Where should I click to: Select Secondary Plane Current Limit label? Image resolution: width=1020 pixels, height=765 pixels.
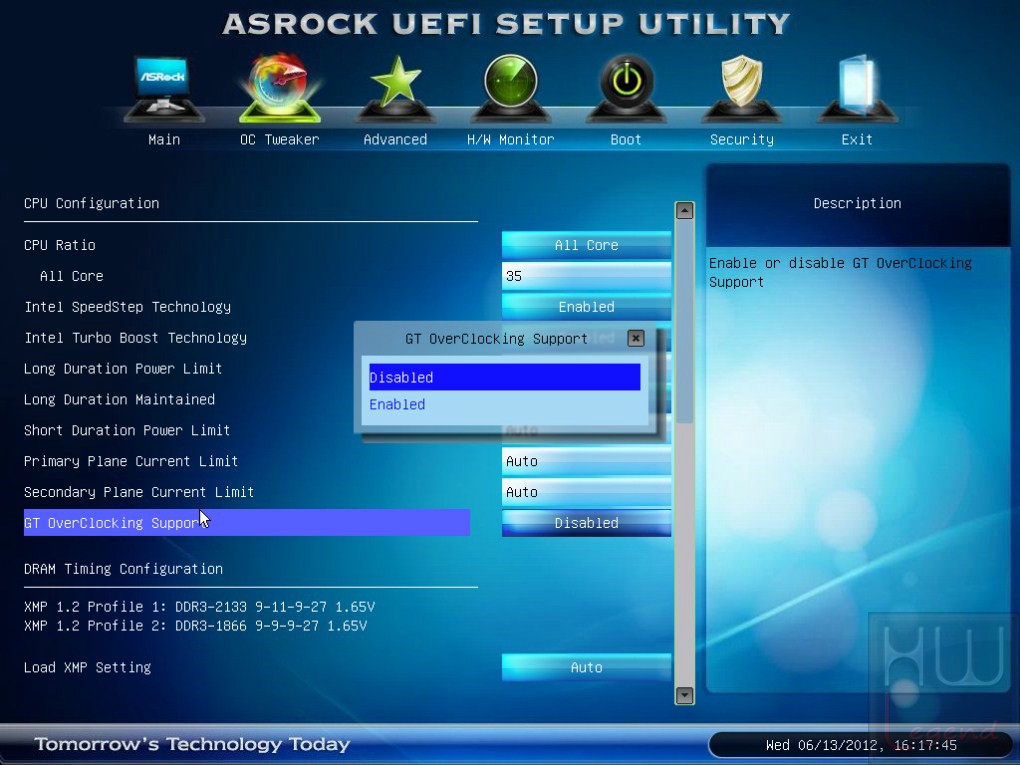(139, 492)
